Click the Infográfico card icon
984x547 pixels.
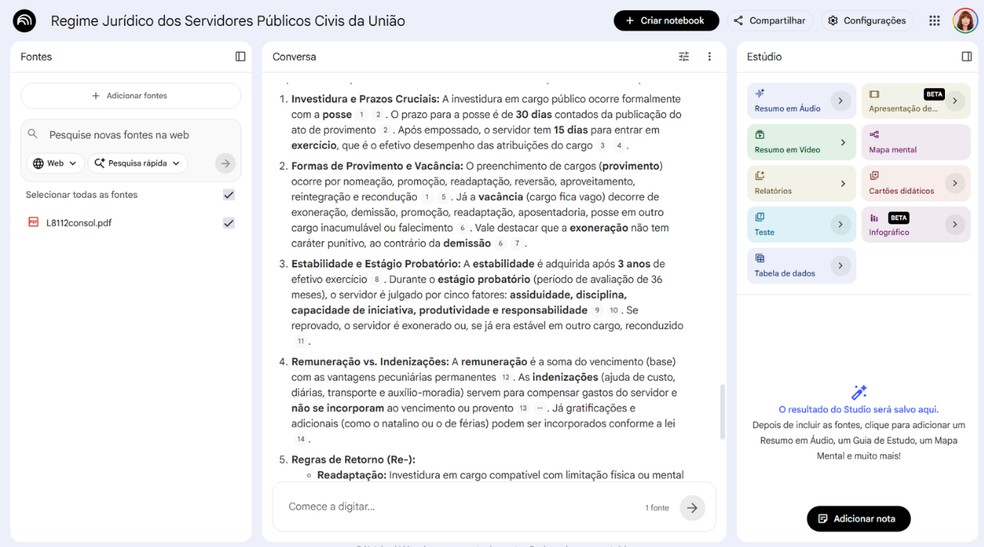pos(874,218)
